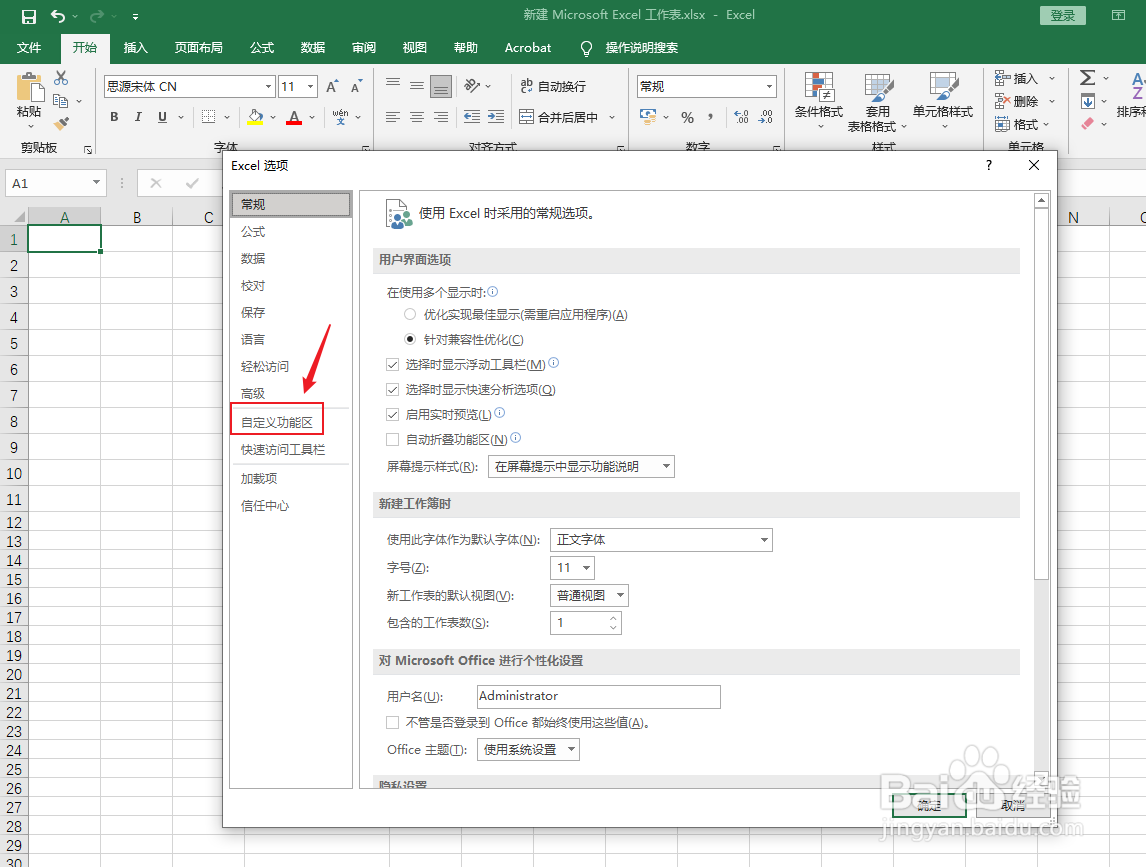Click the fill color bucket

255,117
